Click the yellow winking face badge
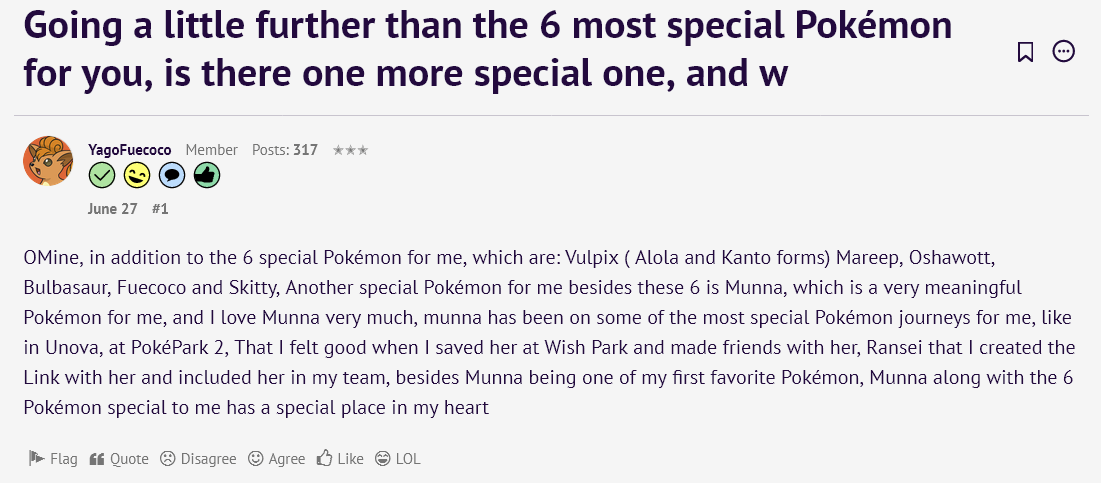Image resolution: width=1101 pixels, height=483 pixels. (x=137, y=177)
